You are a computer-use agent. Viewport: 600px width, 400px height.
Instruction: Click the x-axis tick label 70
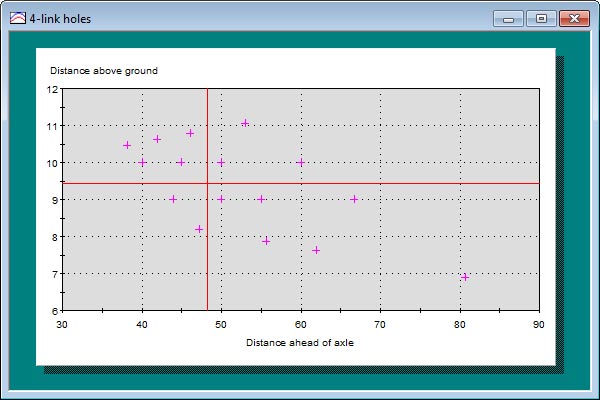click(x=380, y=325)
